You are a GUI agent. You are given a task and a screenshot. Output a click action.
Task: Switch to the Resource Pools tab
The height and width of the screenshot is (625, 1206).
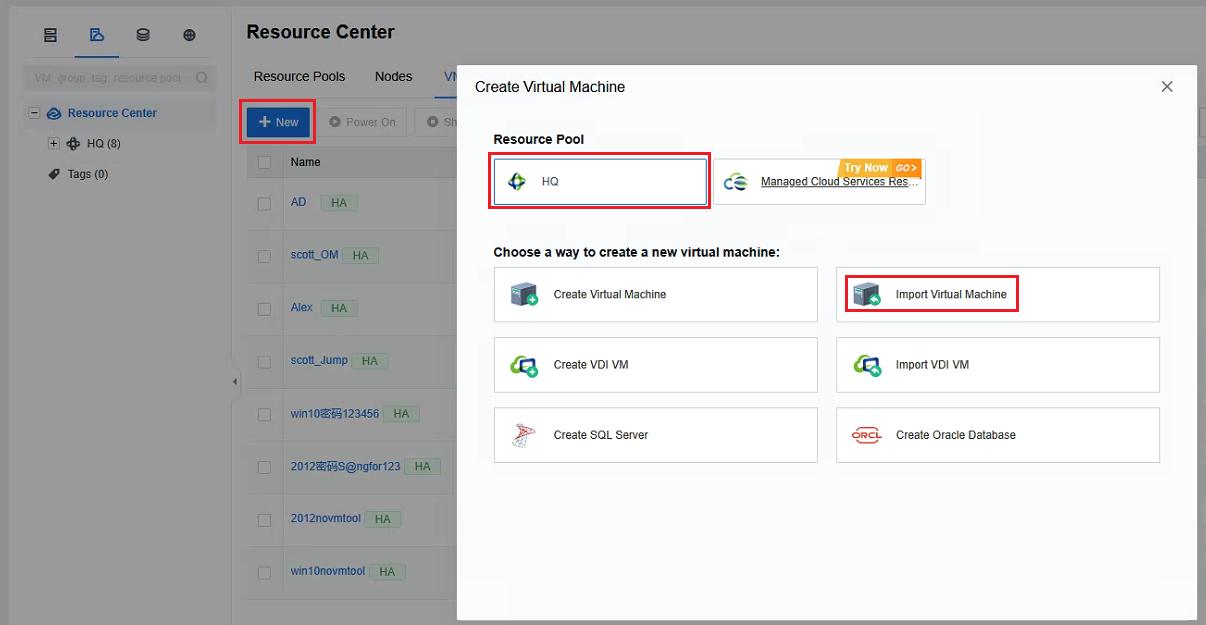(x=299, y=76)
